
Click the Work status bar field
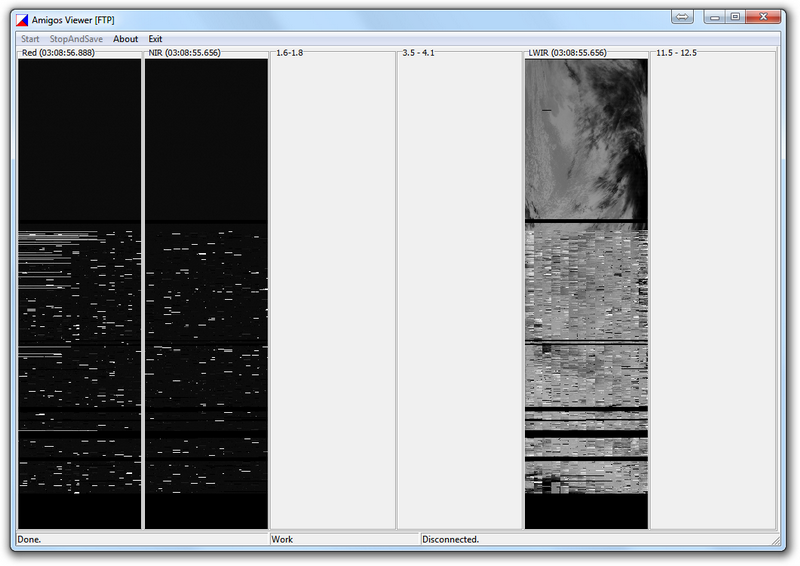(x=344, y=539)
